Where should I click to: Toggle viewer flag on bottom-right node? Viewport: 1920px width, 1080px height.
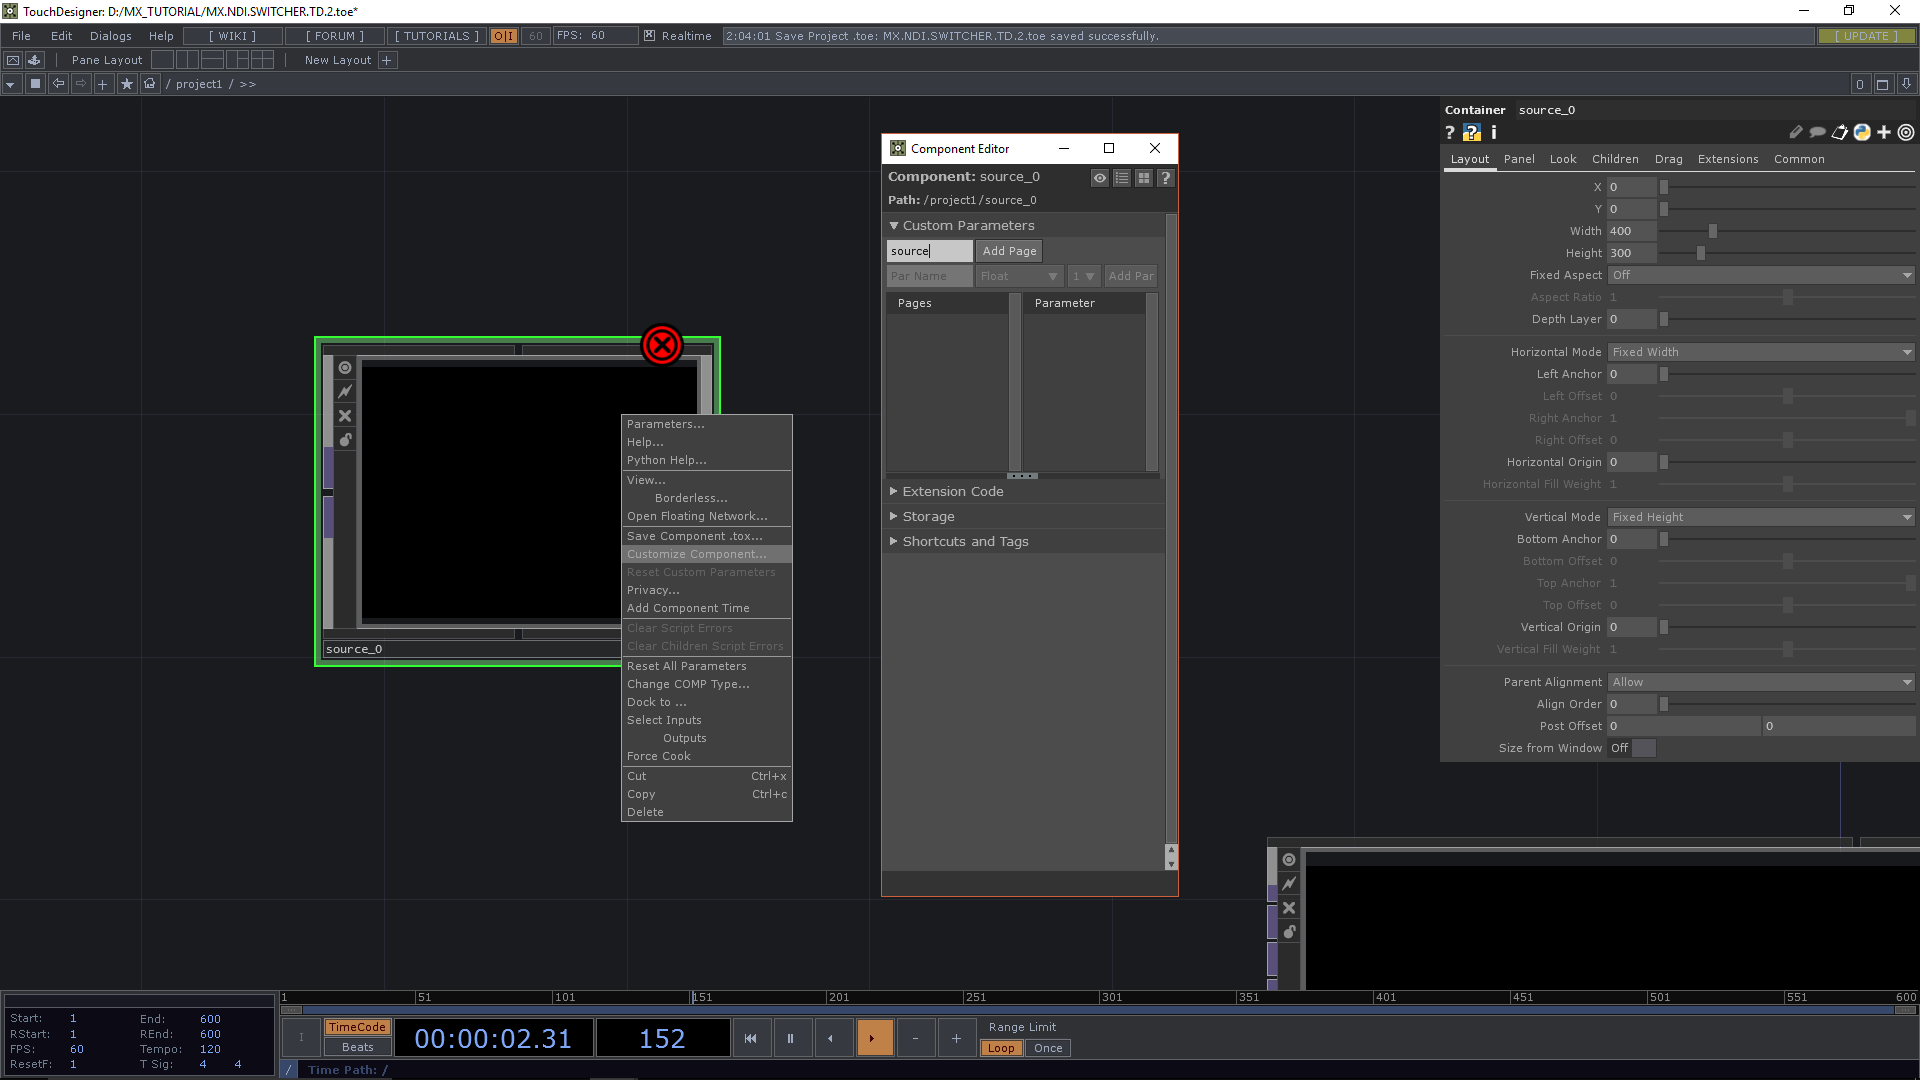pos(1289,860)
